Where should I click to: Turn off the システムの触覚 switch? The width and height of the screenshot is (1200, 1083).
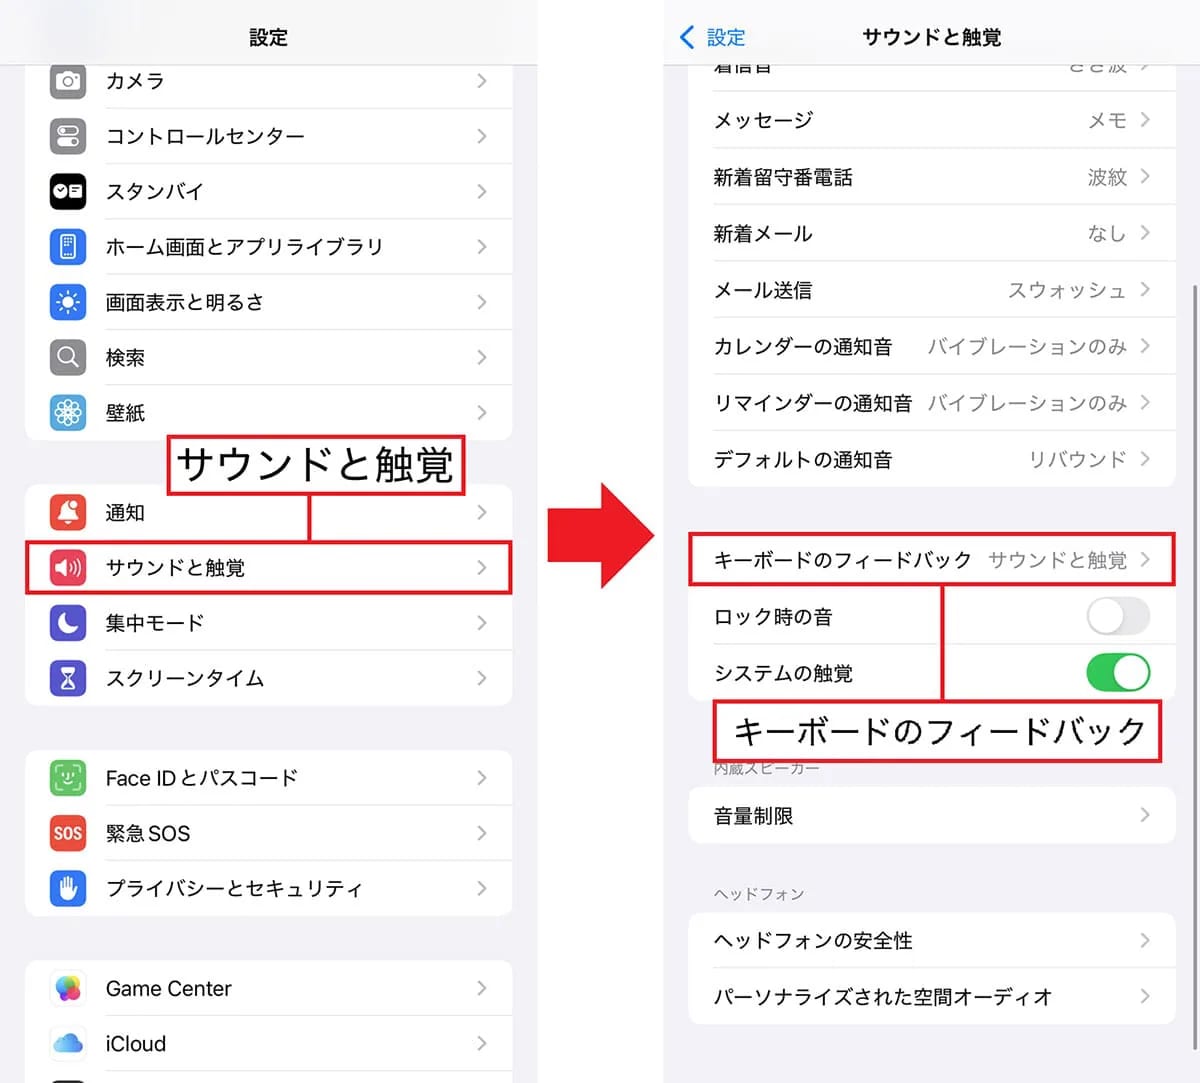(1117, 673)
